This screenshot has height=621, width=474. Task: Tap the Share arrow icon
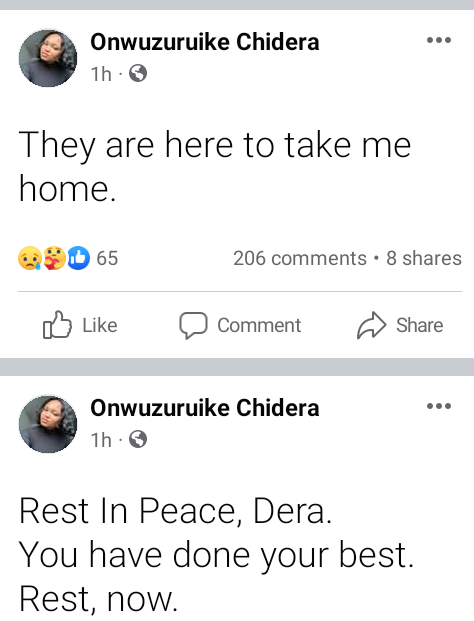pyautogui.click(x=371, y=325)
